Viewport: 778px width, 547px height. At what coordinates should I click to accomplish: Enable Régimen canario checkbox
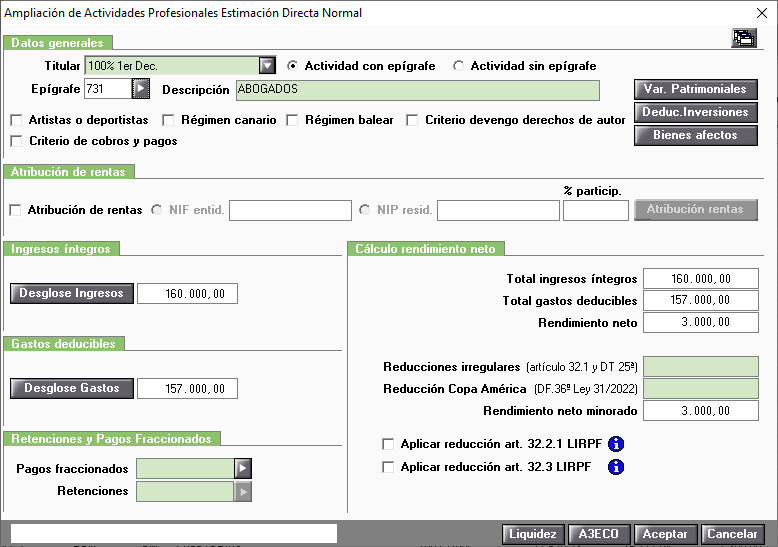[168, 120]
